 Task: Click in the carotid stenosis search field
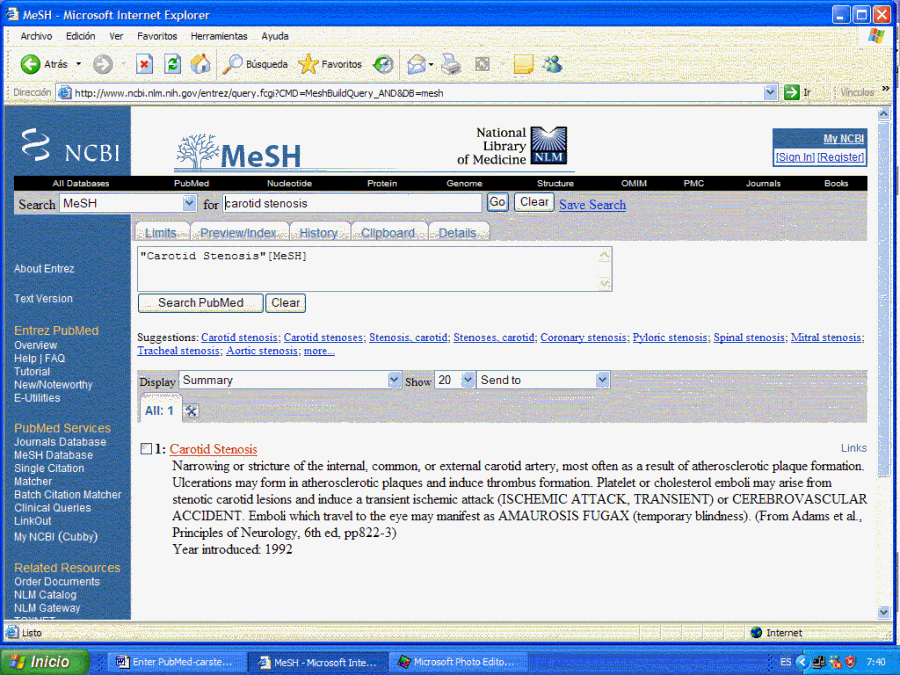click(352, 203)
